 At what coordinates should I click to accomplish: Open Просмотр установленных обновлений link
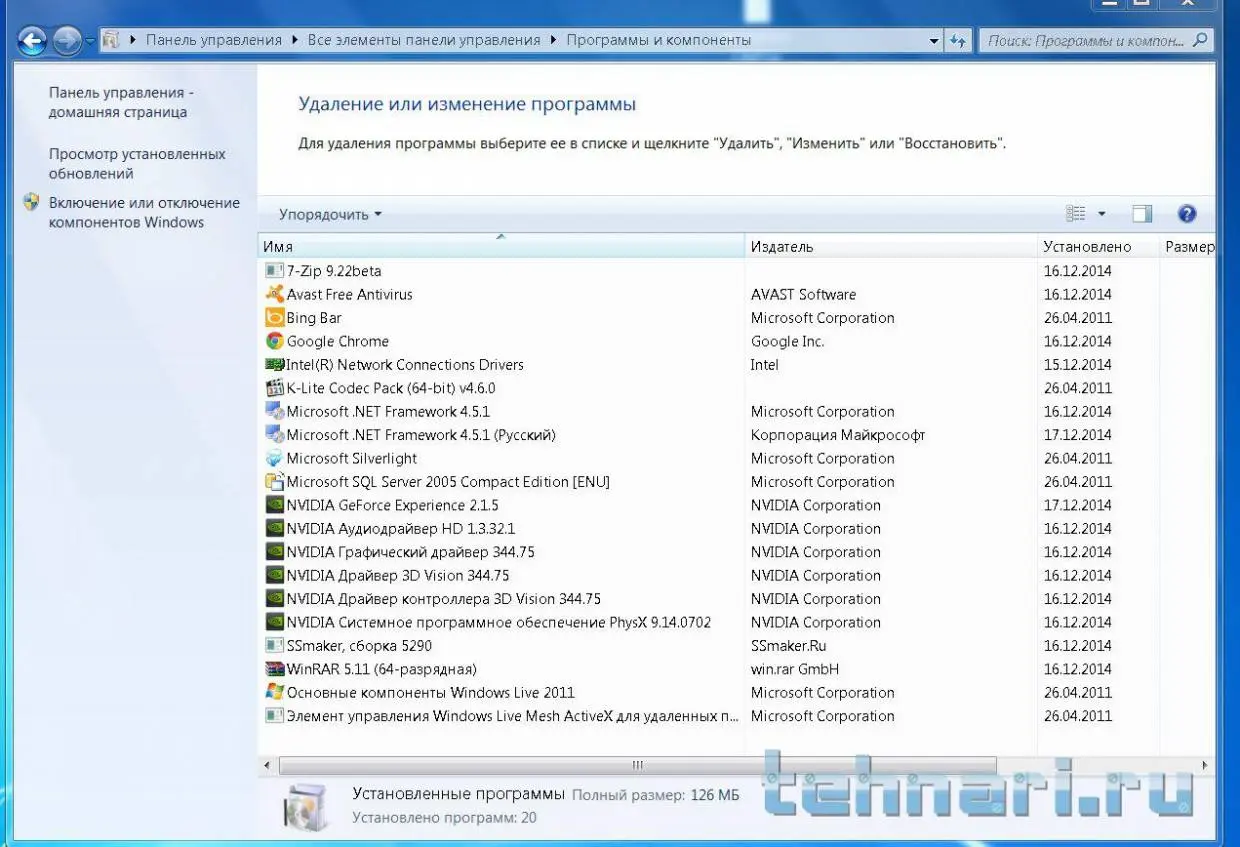pos(137,164)
